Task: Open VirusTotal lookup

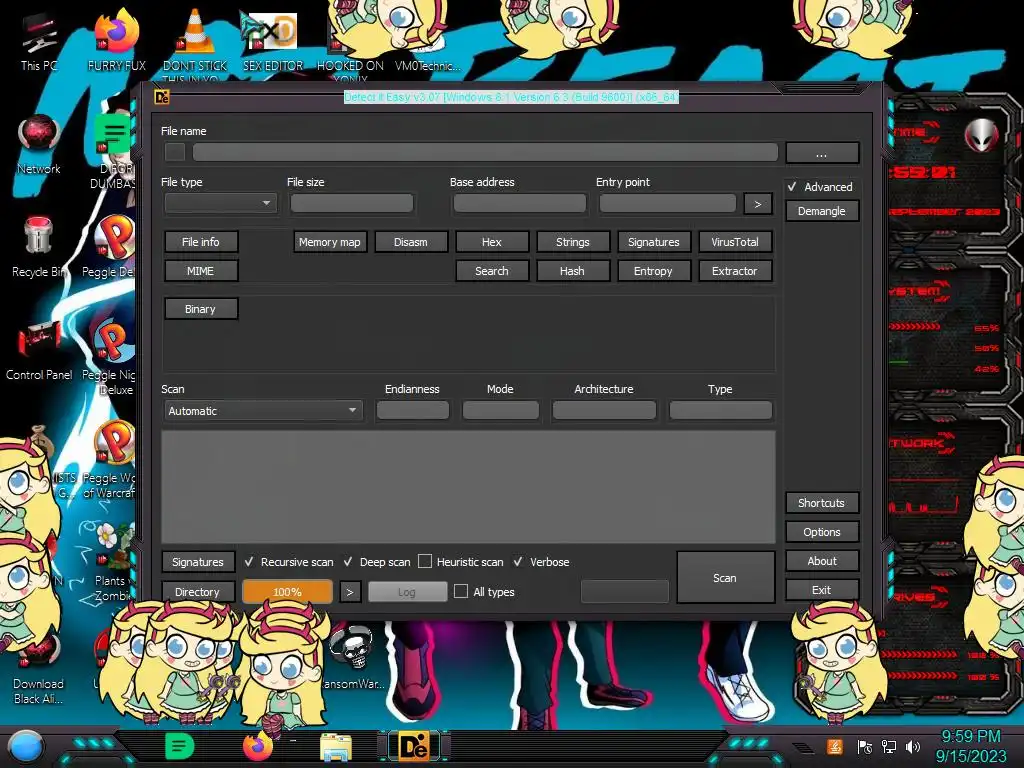Action: [735, 242]
